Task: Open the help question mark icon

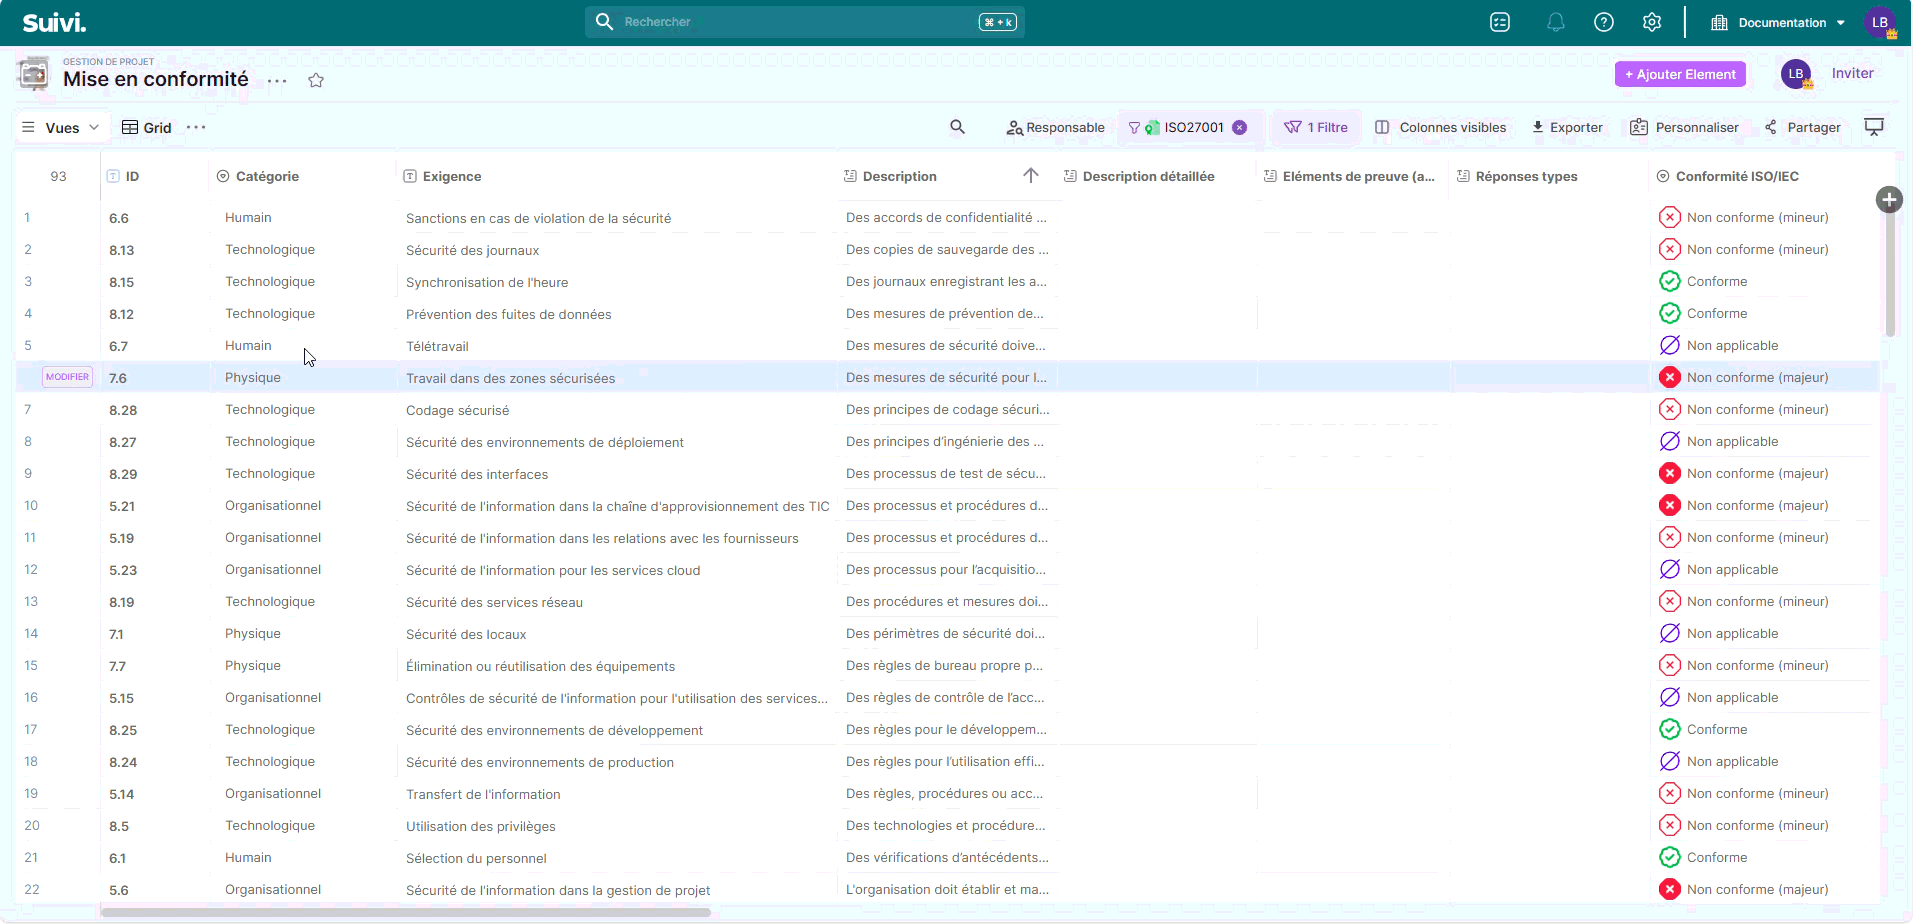Action: [x=1603, y=22]
